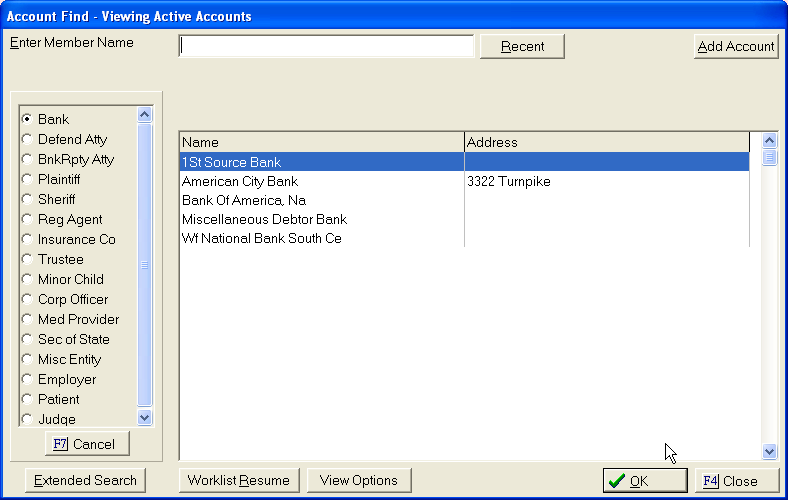
Task: Open View Options
Action: [x=358, y=481]
